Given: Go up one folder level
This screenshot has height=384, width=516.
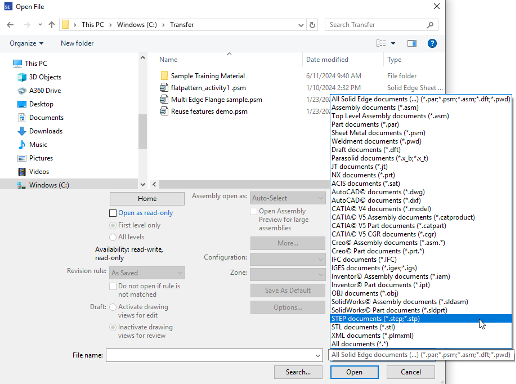Looking at the screenshot, I should point(51,25).
